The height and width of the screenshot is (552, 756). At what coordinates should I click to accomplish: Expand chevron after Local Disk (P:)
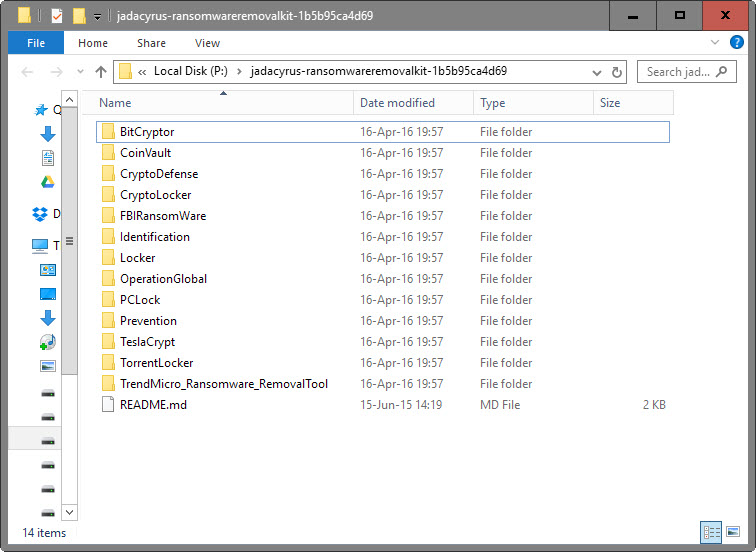[239, 72]
